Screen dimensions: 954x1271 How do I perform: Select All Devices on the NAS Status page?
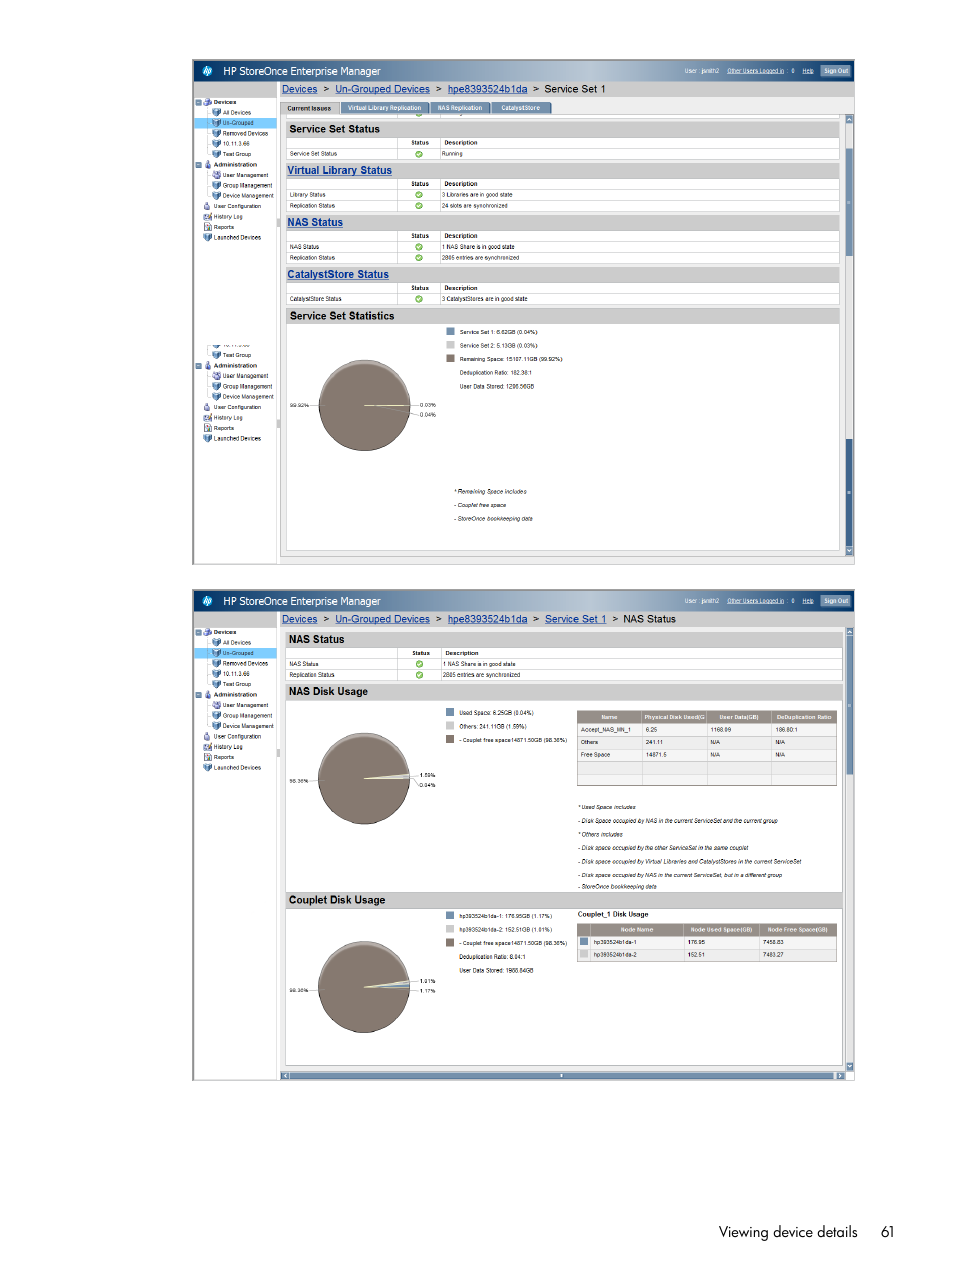(237, 643)
